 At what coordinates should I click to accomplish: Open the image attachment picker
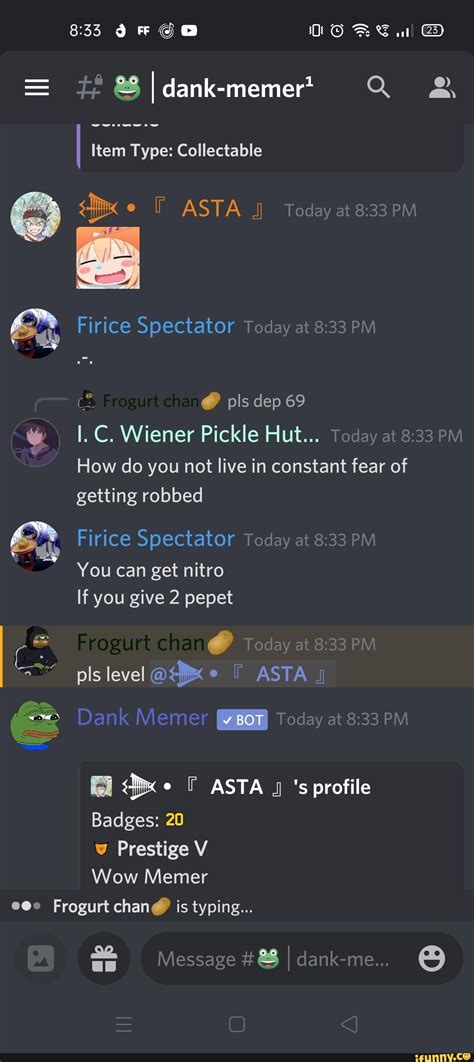pyautogui.click(x=41, y=958)
